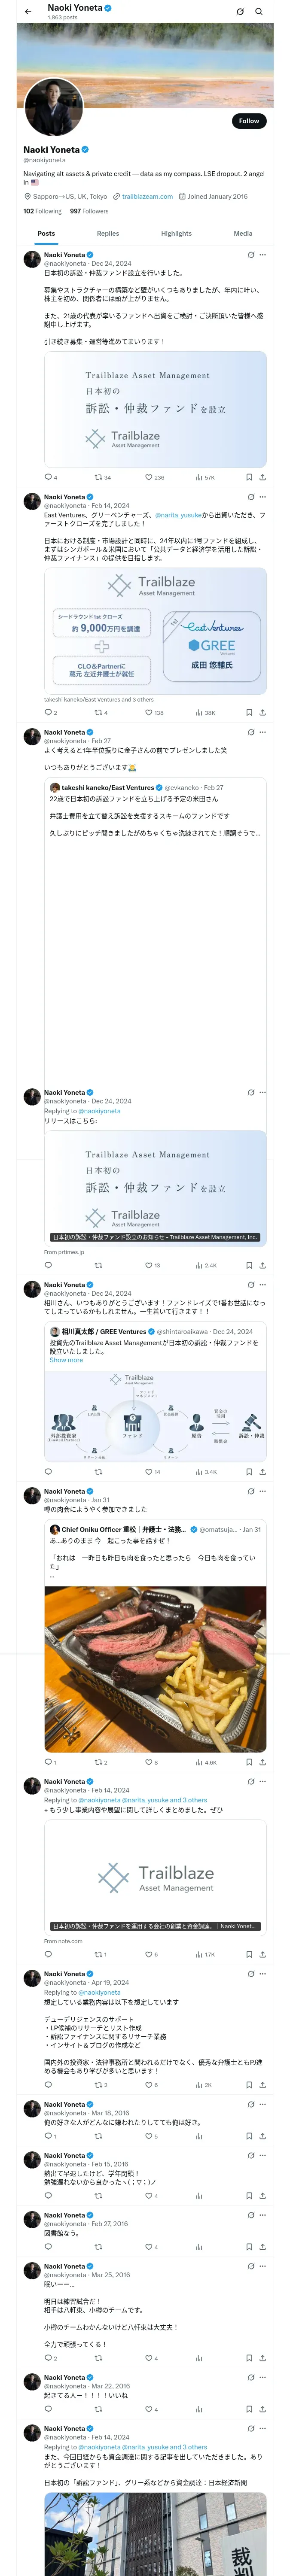
Task: Open the steak and fries photo
Action: coord(155,1669)
